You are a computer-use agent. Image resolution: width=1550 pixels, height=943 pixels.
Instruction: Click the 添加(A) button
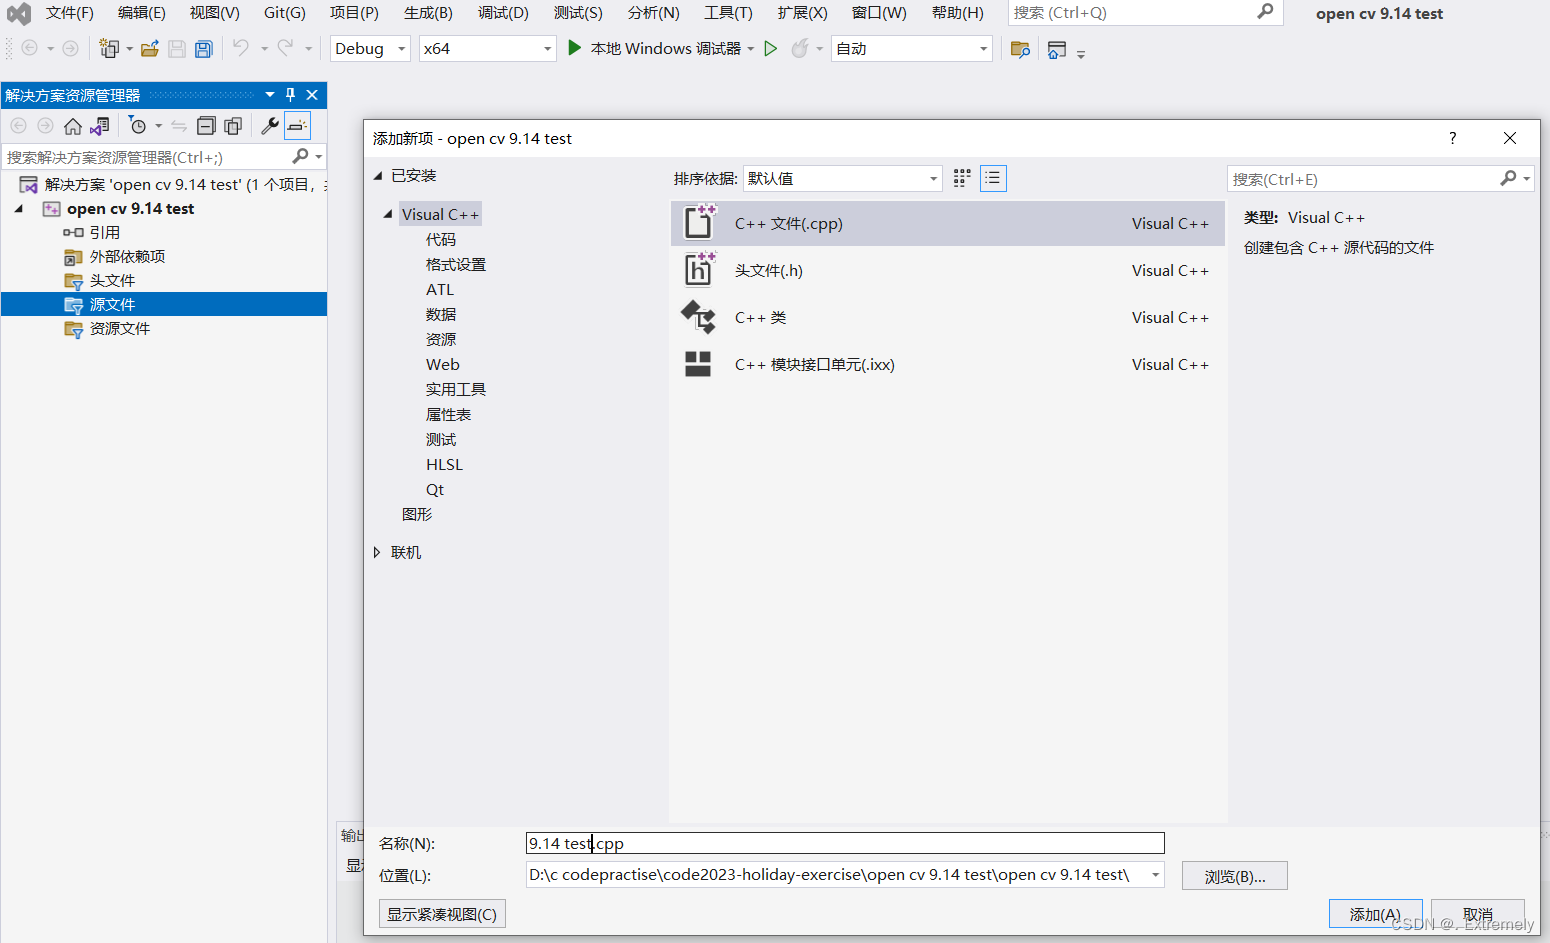[1375, 914]
